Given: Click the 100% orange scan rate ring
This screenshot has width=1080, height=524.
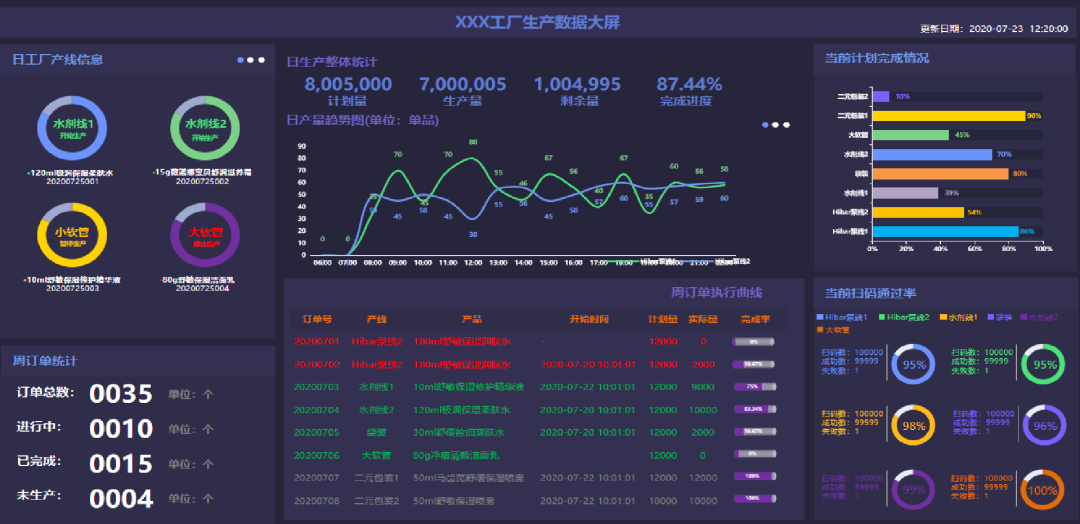Looking at the screenshot, I should point(1043,490).
